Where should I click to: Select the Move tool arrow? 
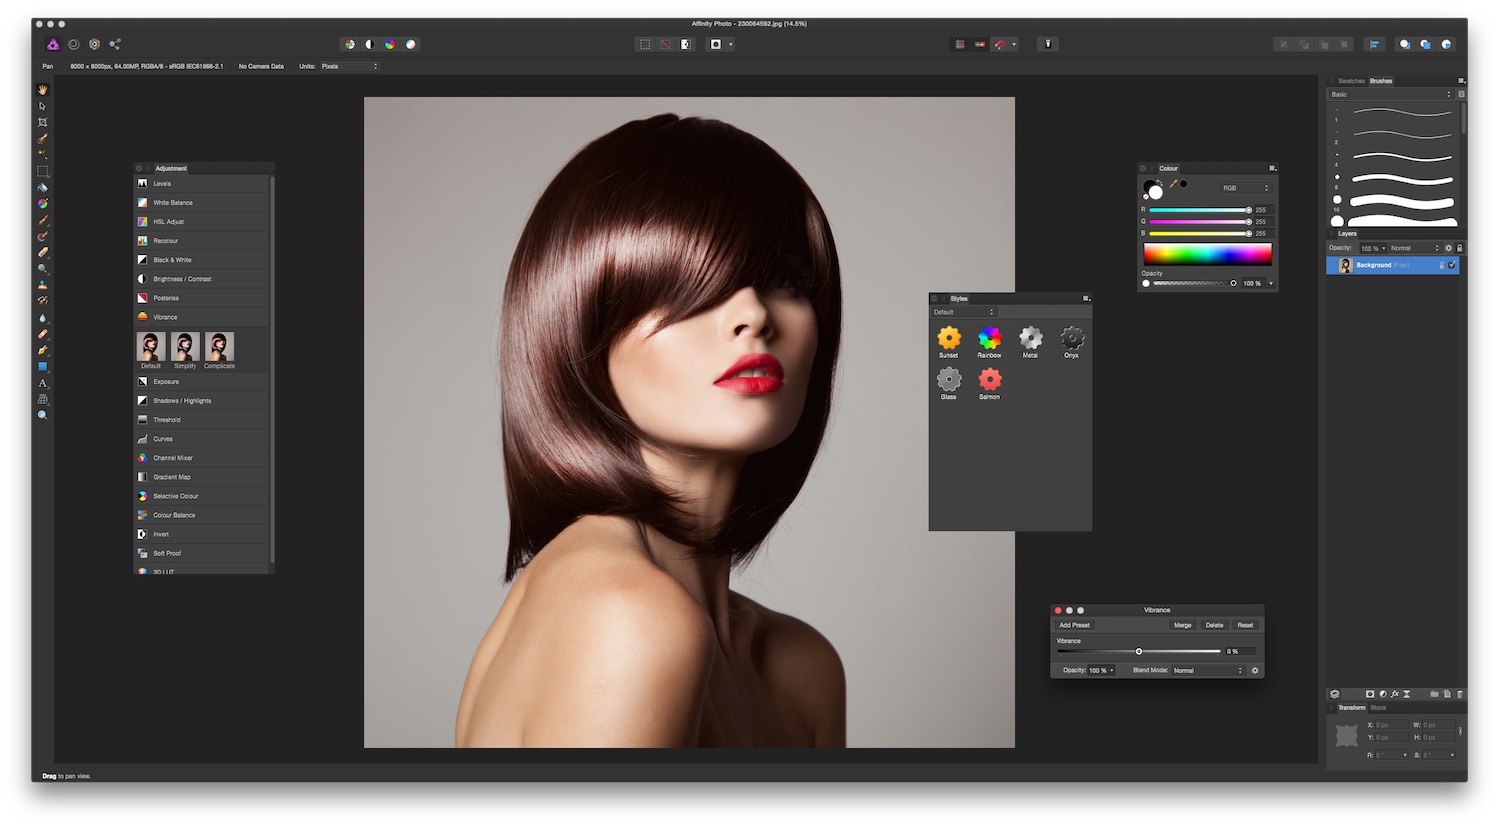(42, 106)
